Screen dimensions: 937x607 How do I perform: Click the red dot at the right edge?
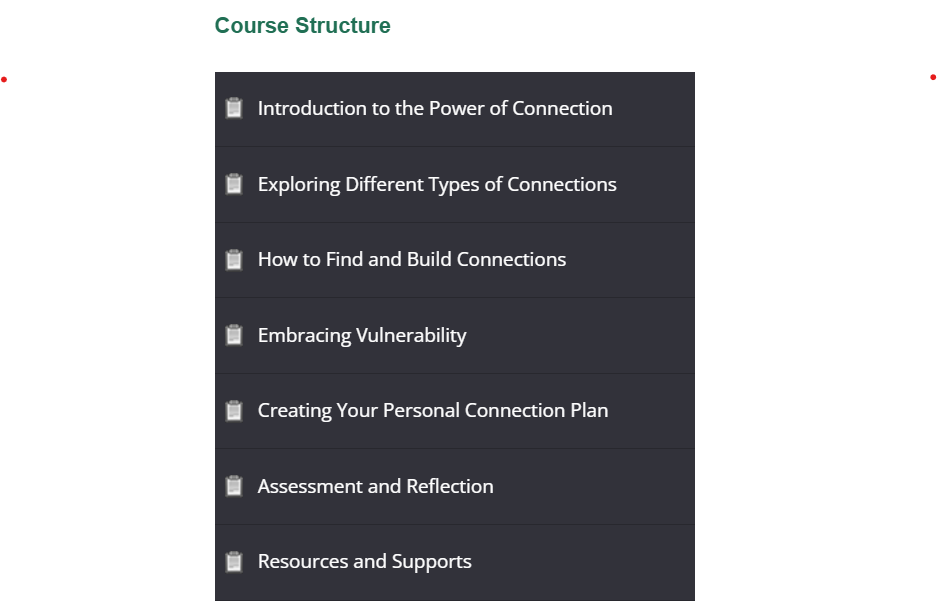click(x=933, y=77)
